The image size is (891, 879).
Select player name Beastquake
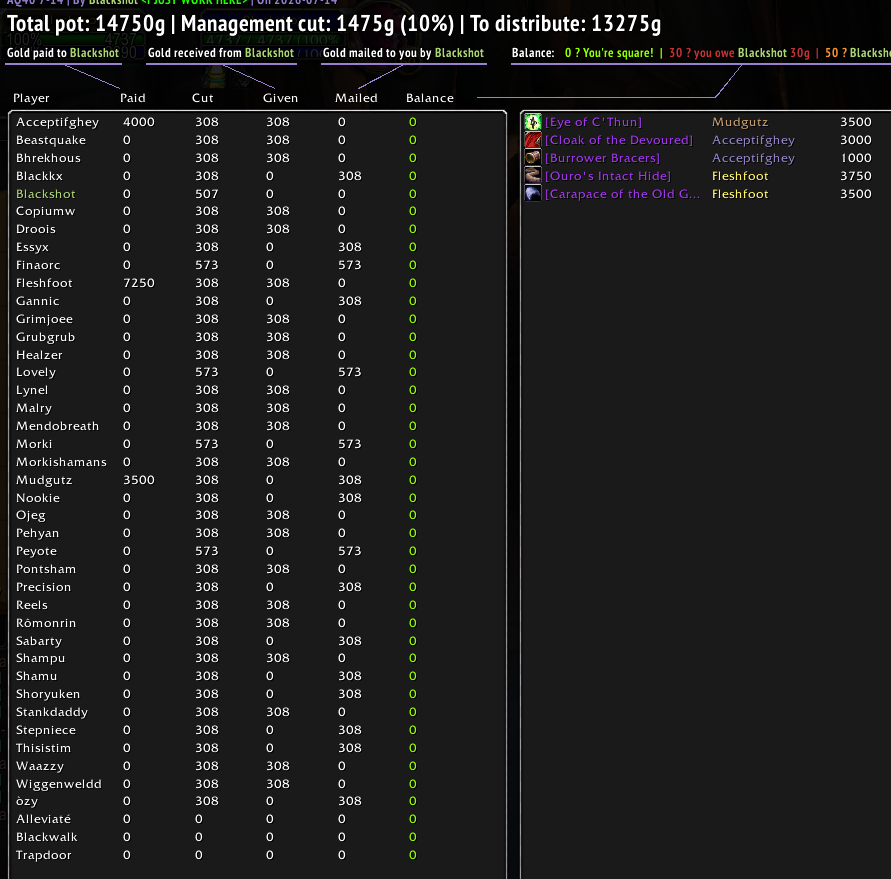click(x=51, y=140)
